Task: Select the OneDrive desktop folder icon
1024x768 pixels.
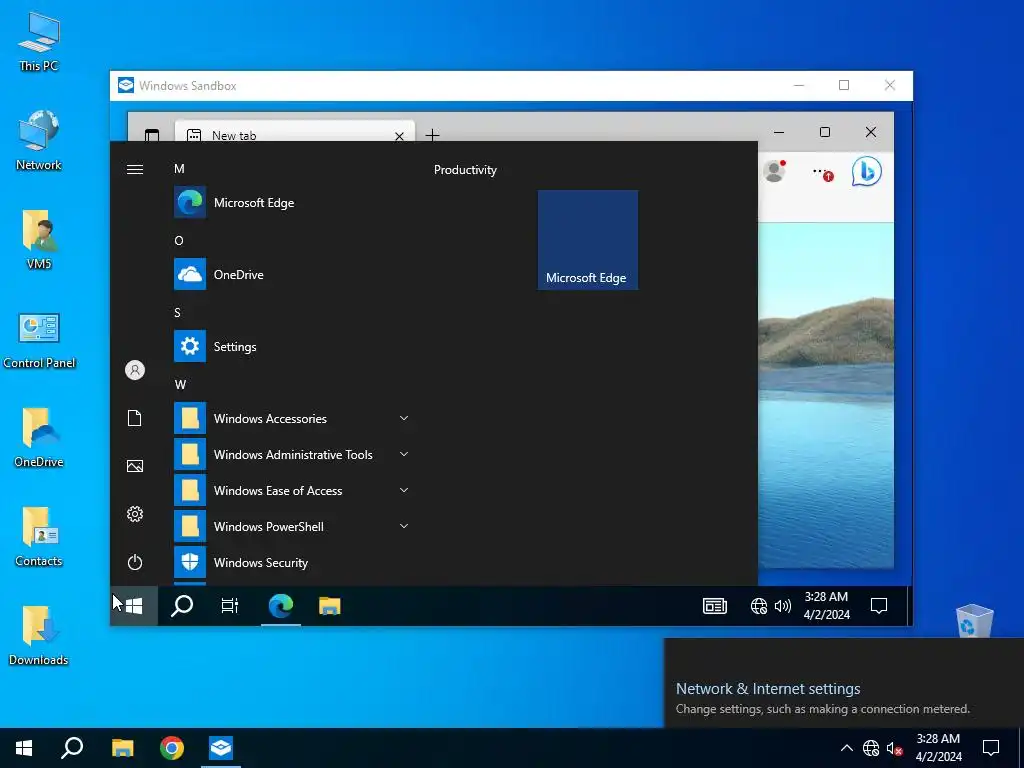Action: point(39,437)
